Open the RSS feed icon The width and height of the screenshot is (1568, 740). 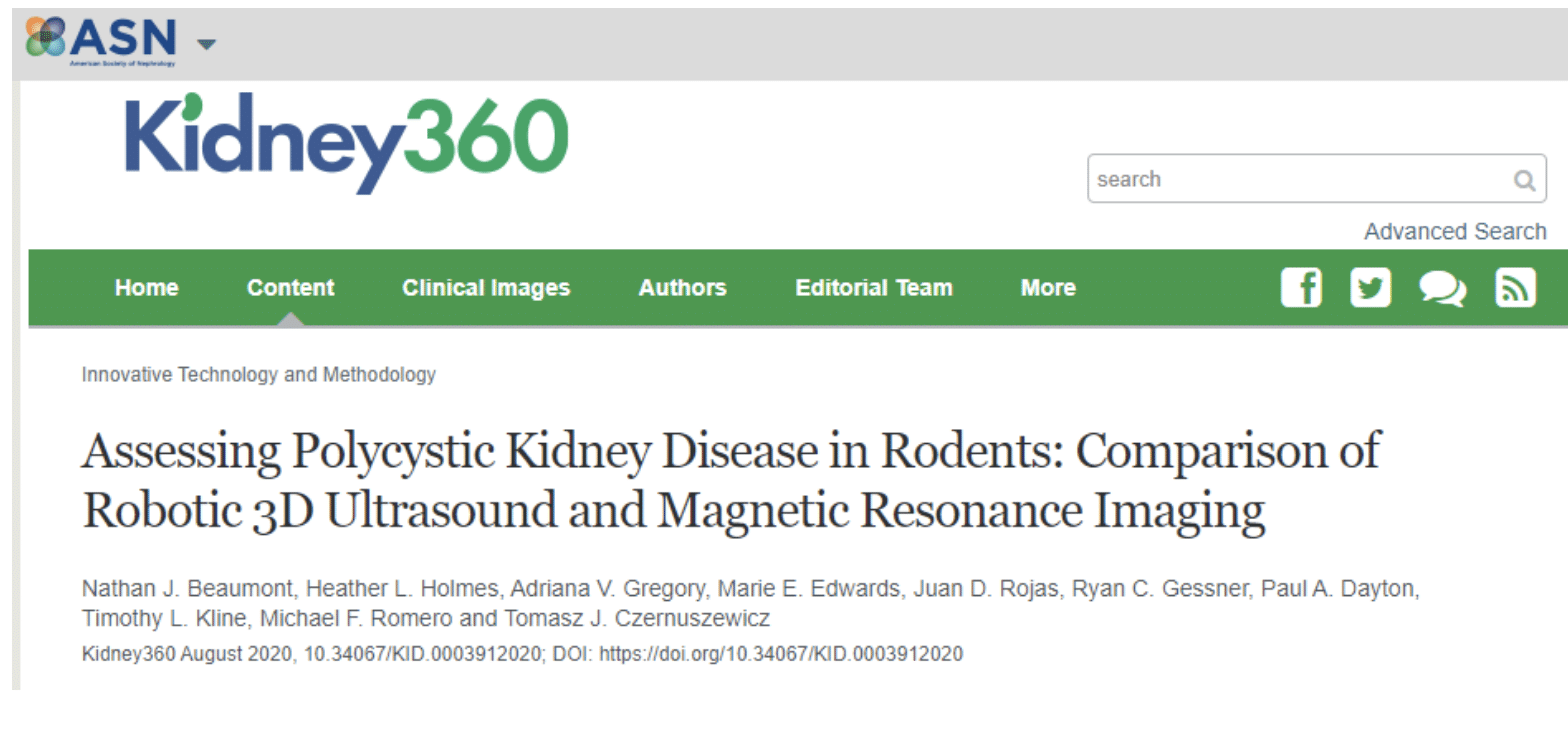coord(1515,288)
